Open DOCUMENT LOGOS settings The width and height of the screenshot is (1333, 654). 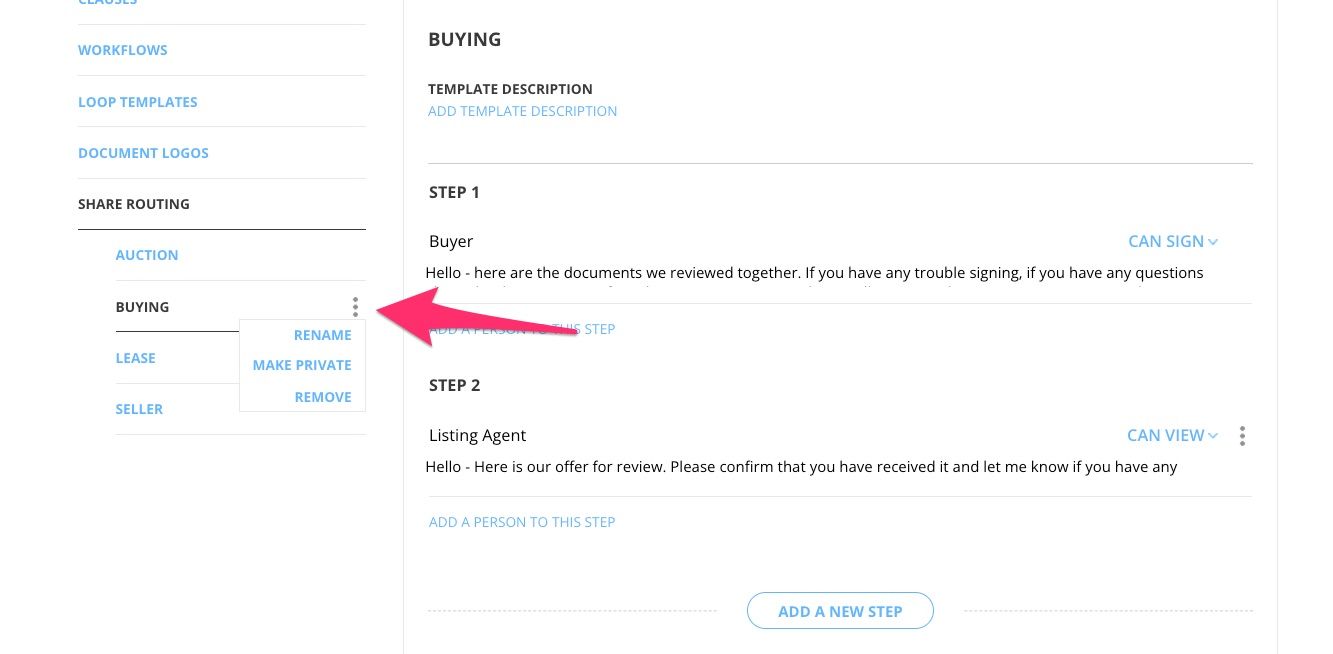tap(143, 152)
